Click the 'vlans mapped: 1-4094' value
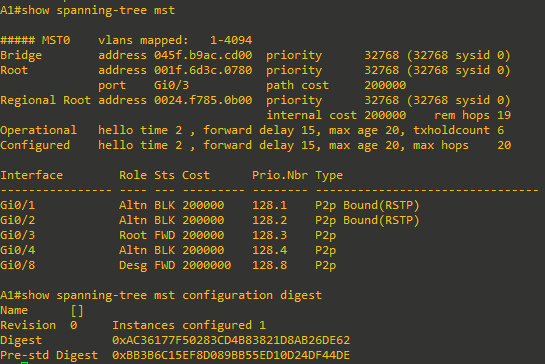Screen dimensions: 545x364 [x=175, y=40]
